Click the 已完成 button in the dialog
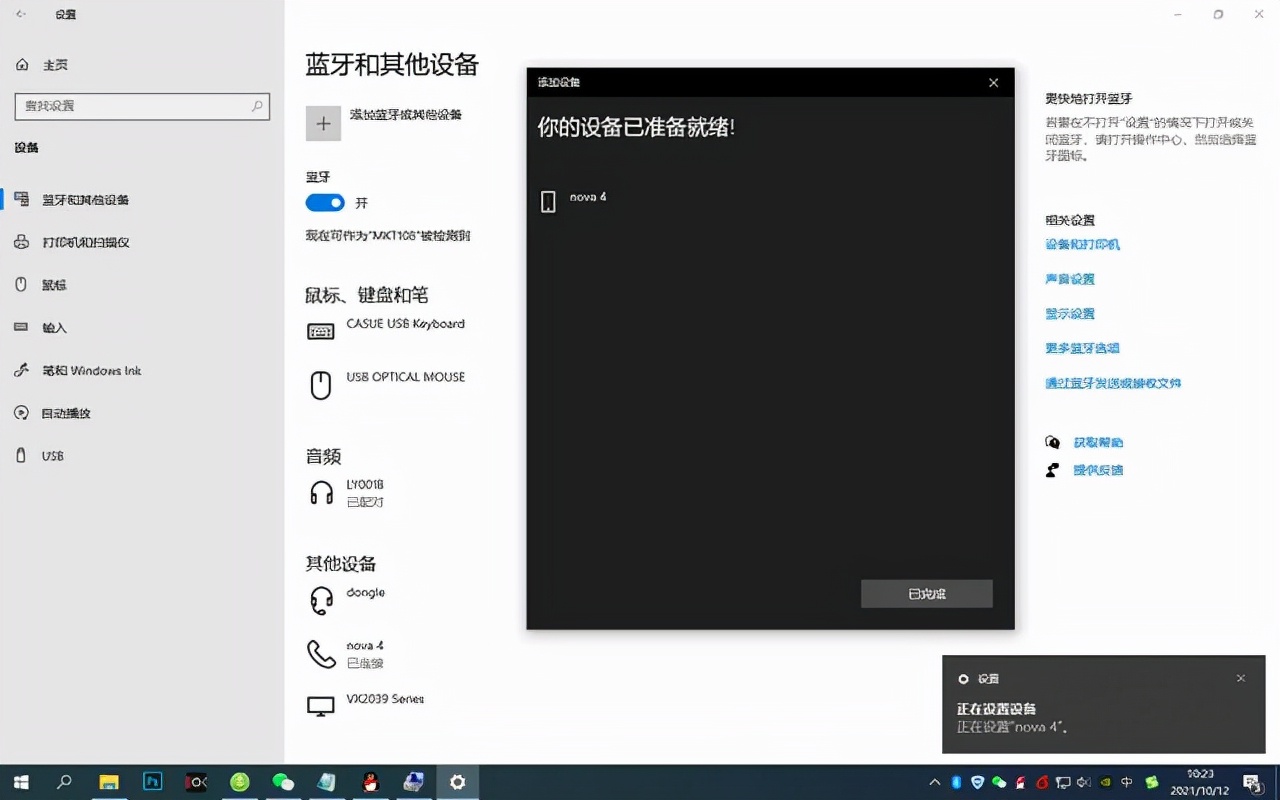 925,593
